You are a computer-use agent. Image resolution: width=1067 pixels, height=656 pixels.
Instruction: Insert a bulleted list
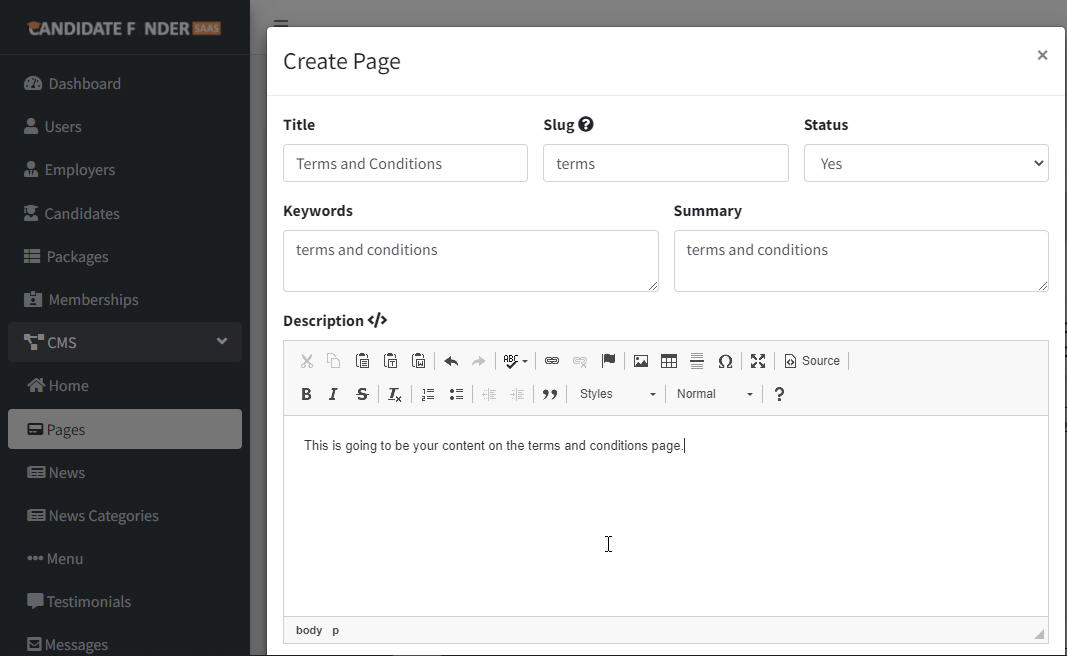point(456,394)
